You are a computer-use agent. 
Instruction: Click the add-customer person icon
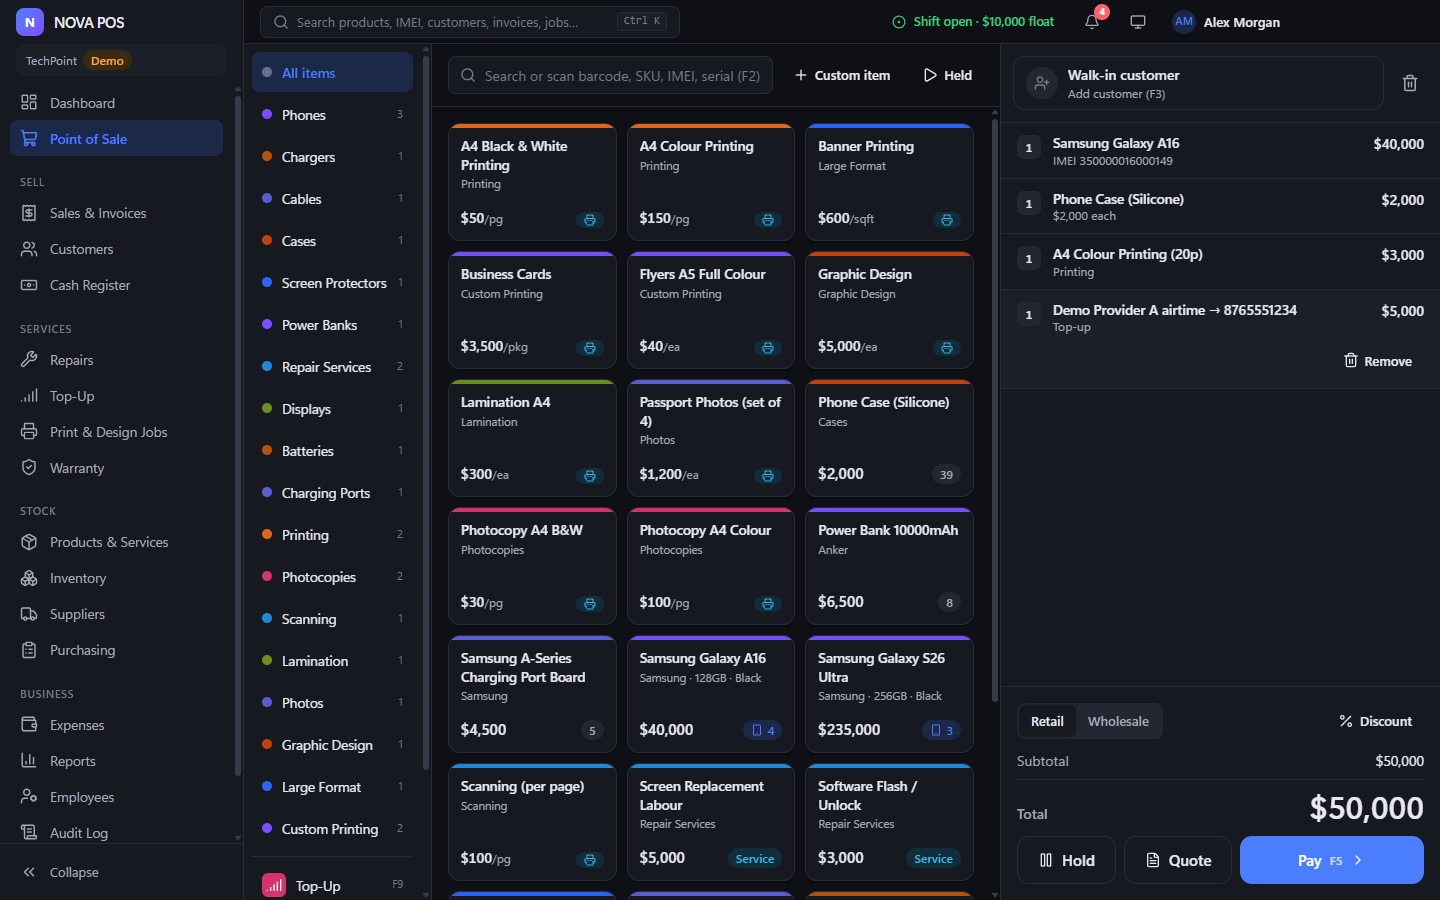1041,83
